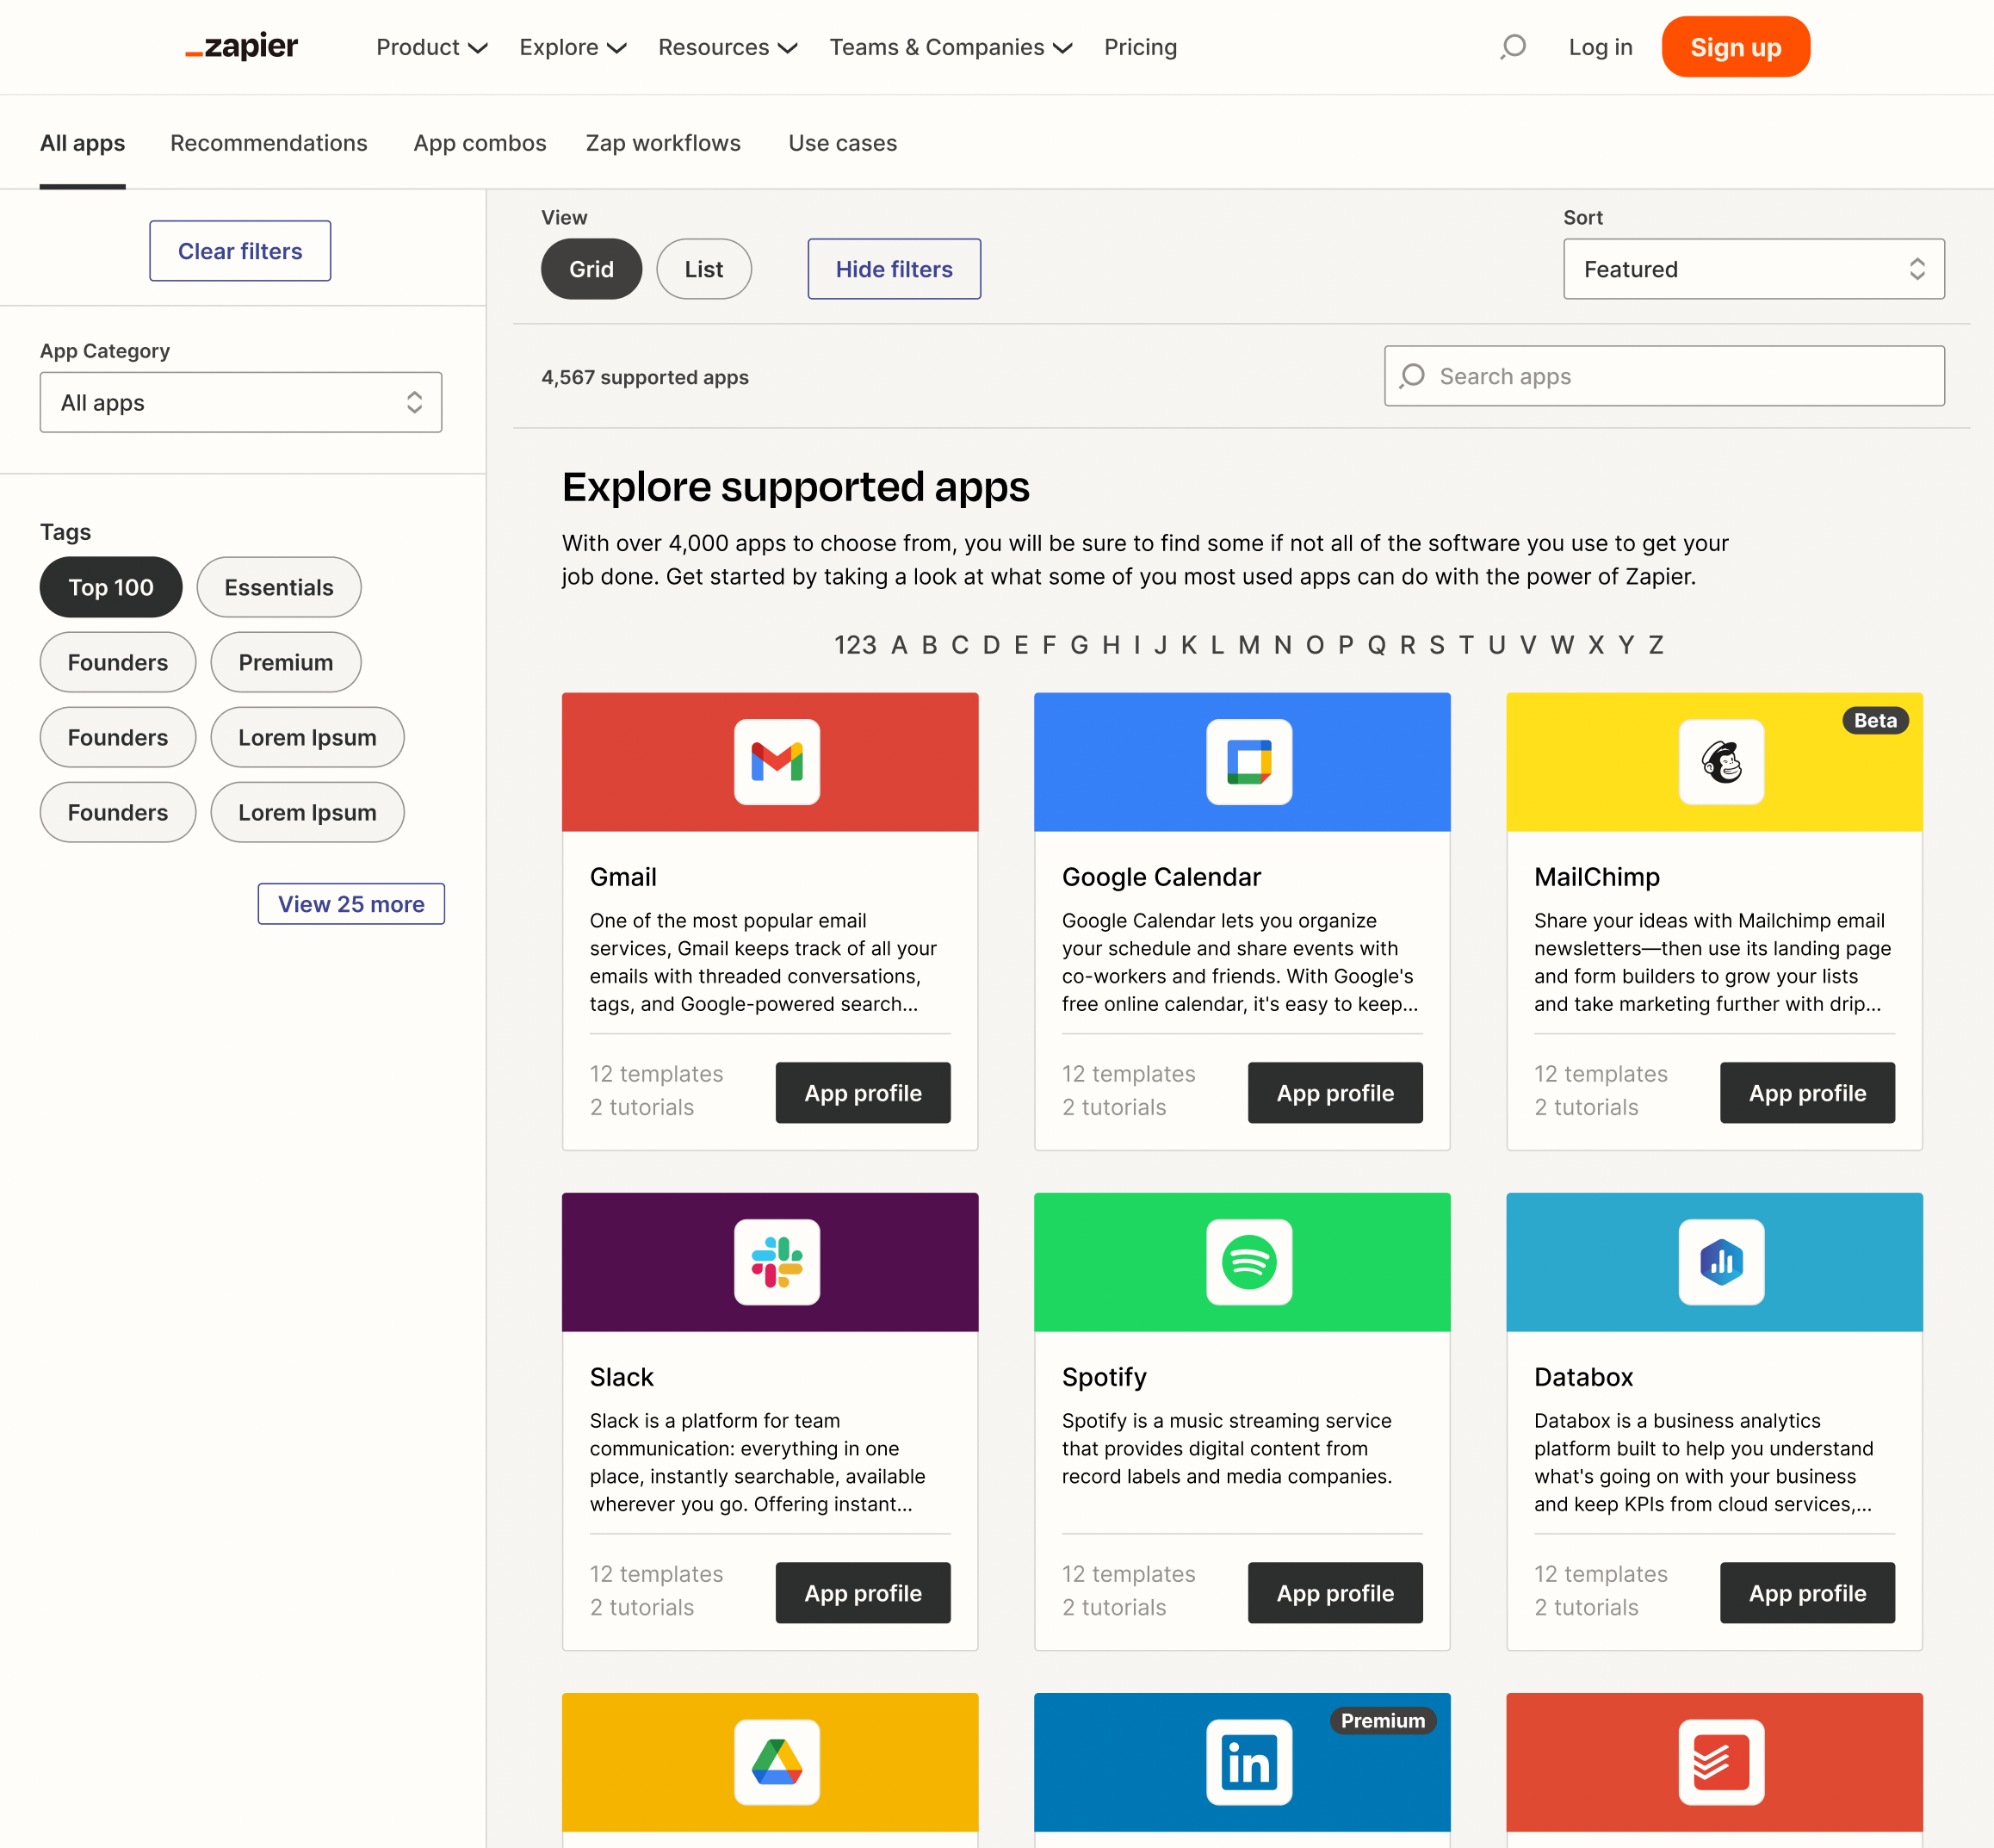
Task: Open Spotify App profile
Action: (x=1335, y=1593)
